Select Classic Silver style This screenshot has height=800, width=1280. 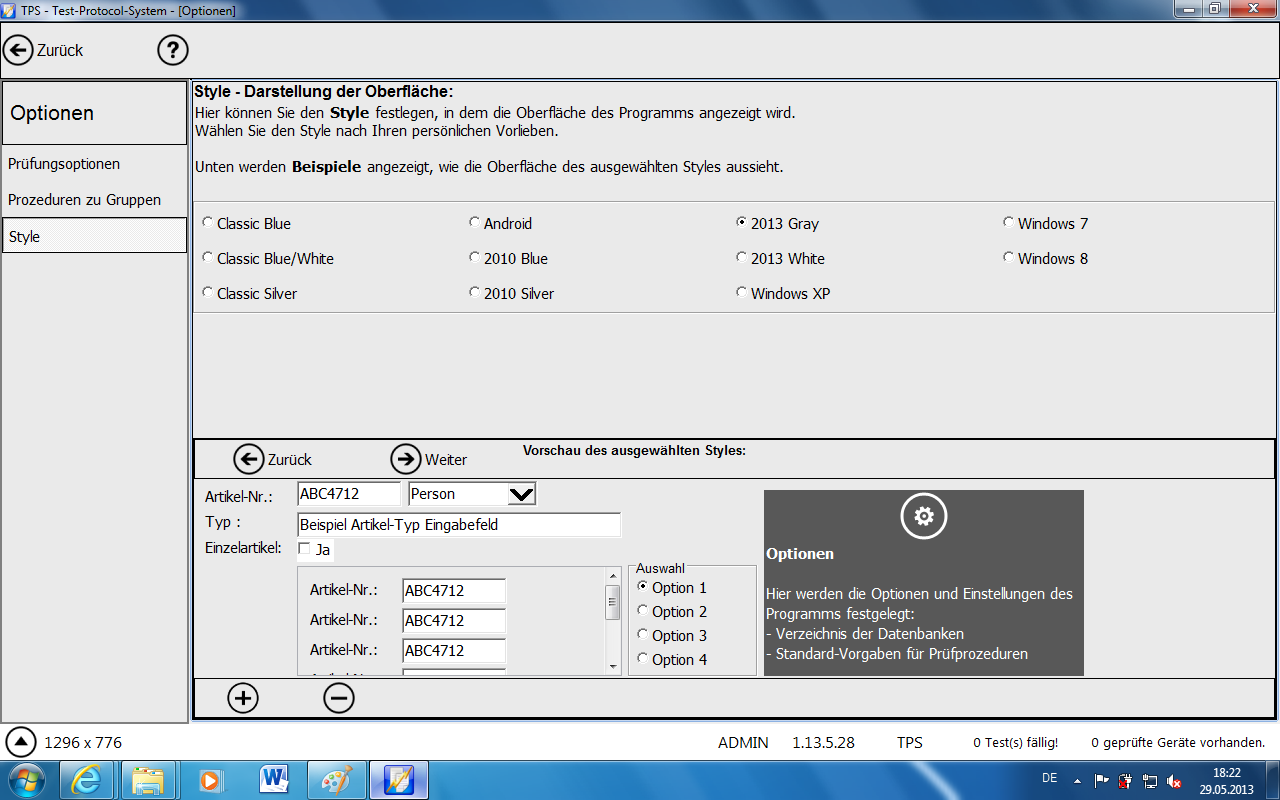249,293
